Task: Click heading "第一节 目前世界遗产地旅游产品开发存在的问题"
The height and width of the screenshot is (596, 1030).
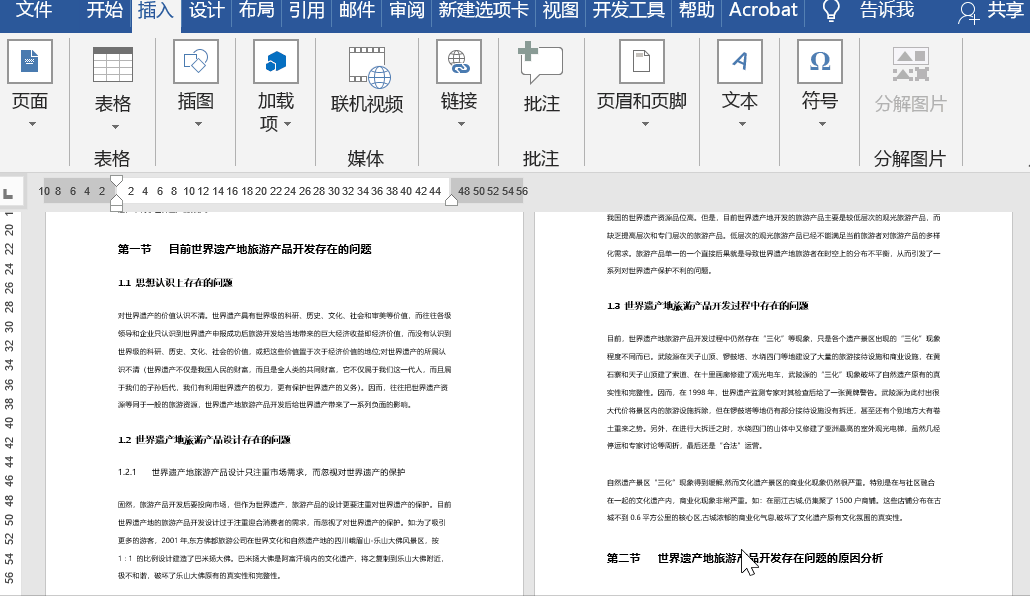Action: click(x=244, y=249)
